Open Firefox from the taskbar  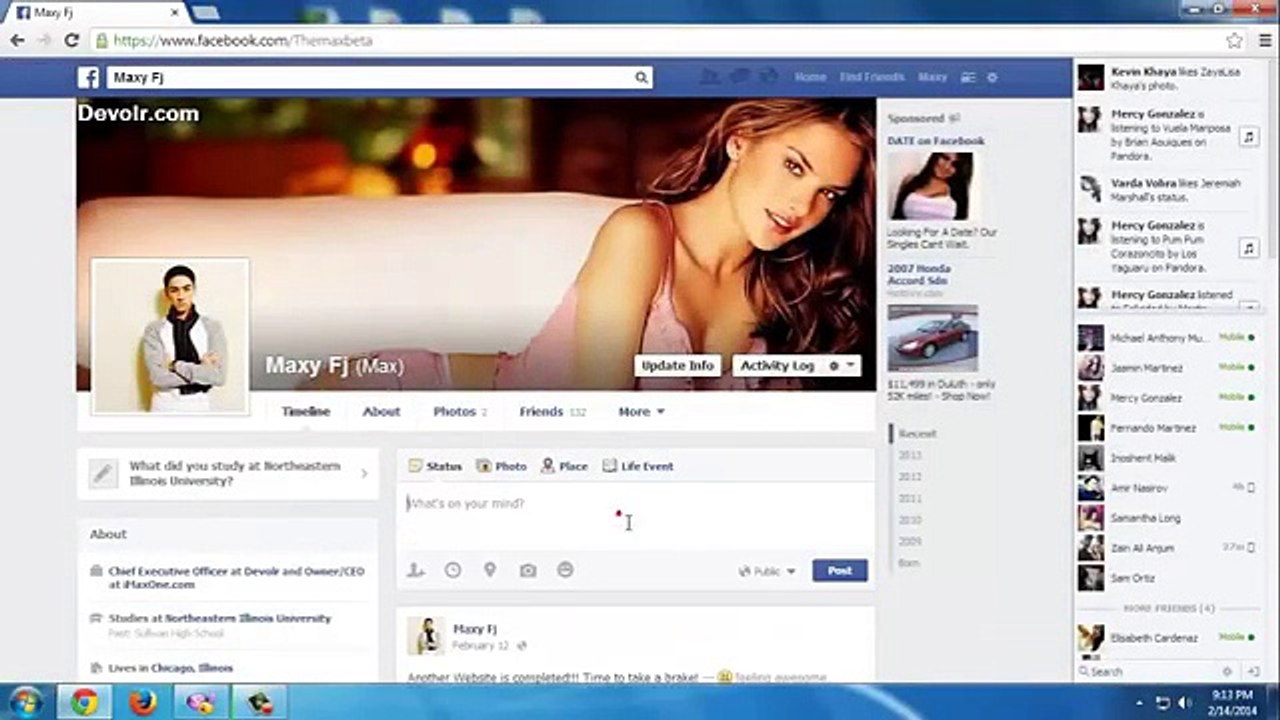tap(144, 702)
